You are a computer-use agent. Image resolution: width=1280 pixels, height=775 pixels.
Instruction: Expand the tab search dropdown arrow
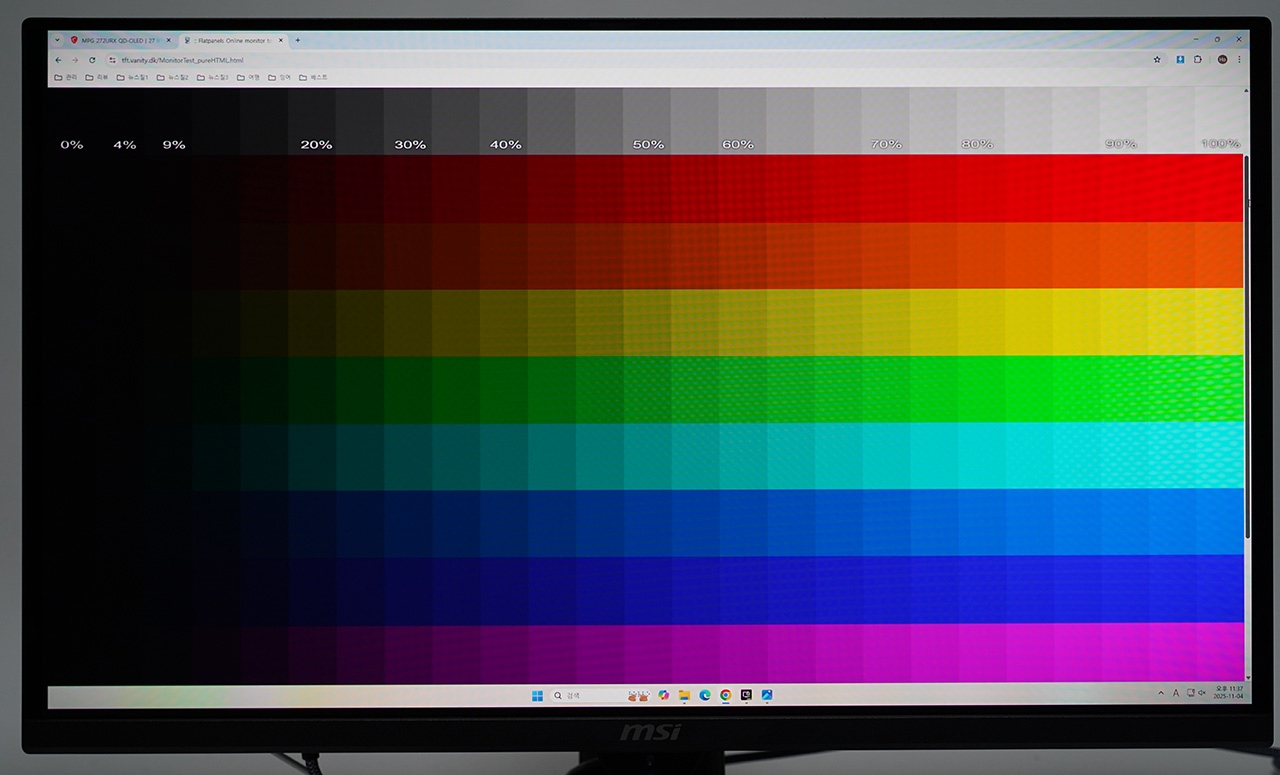point(57,40)
